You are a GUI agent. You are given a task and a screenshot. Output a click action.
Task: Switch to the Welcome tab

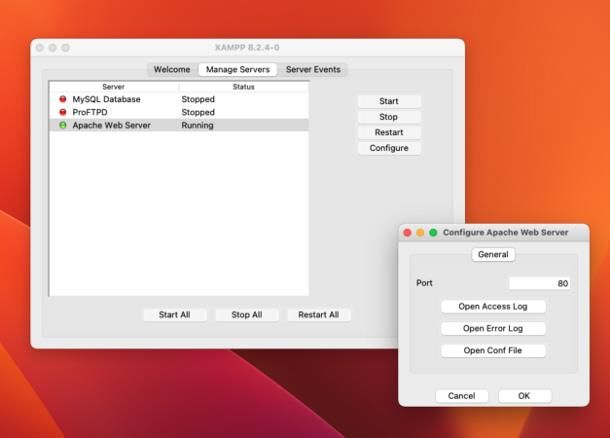172,70
